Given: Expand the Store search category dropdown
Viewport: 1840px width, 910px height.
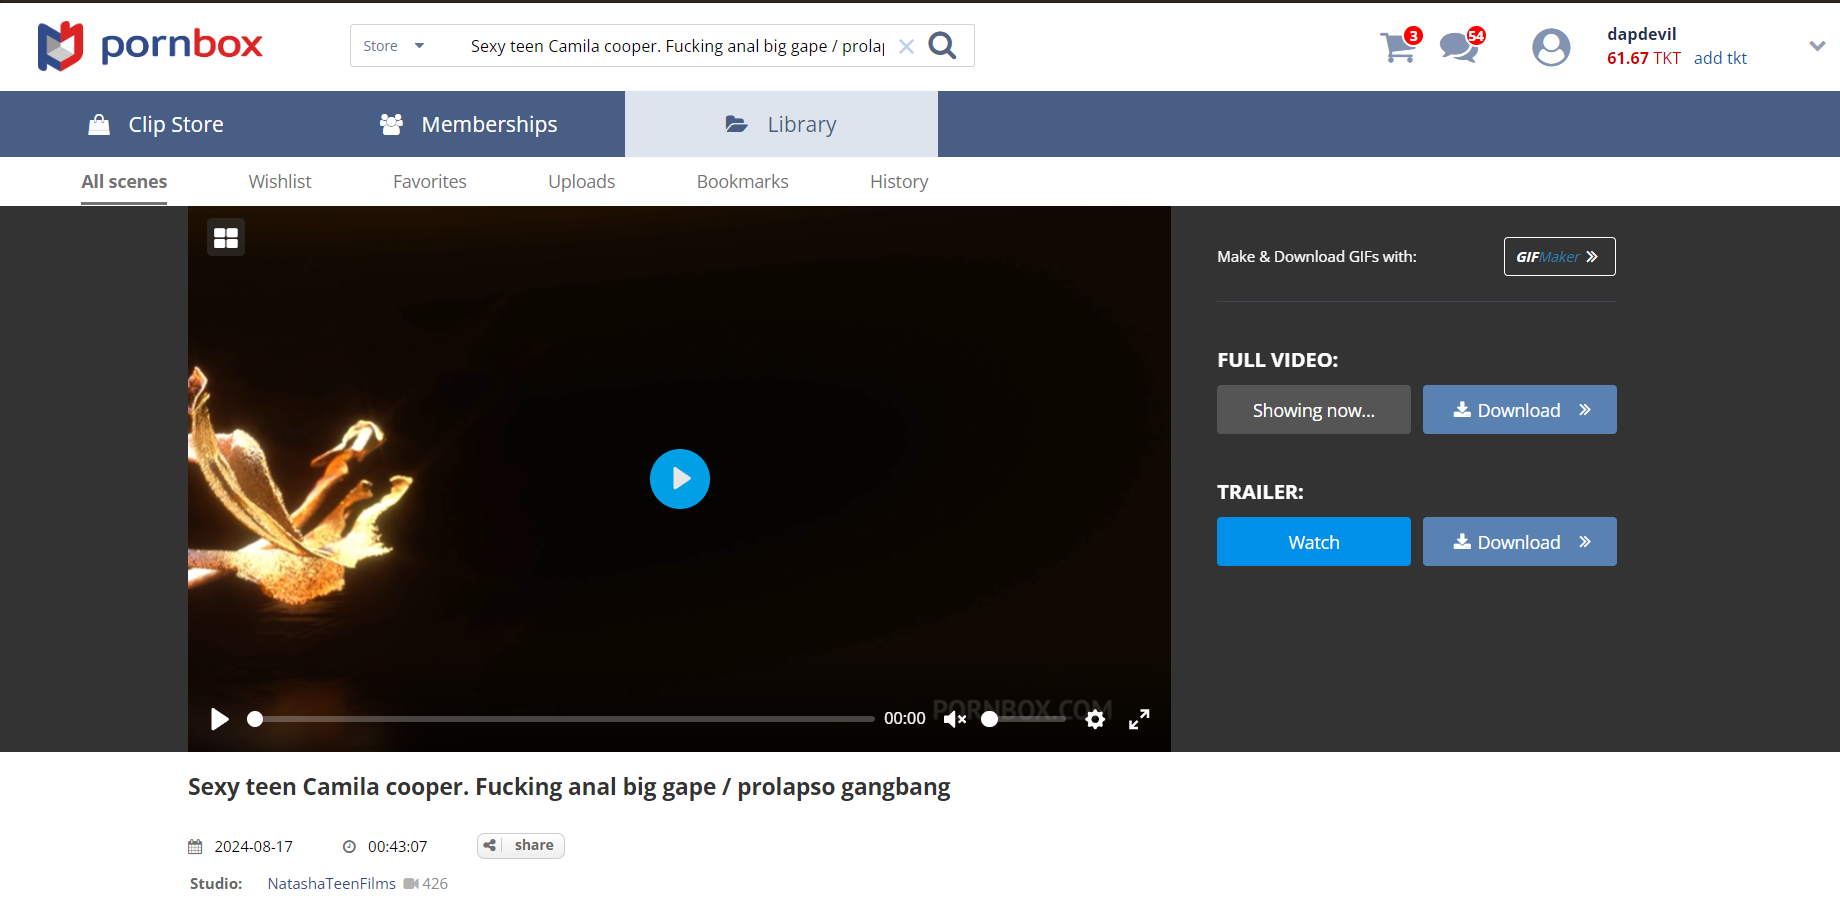Looking at the screenshot, I should click(x=394, y=46).
